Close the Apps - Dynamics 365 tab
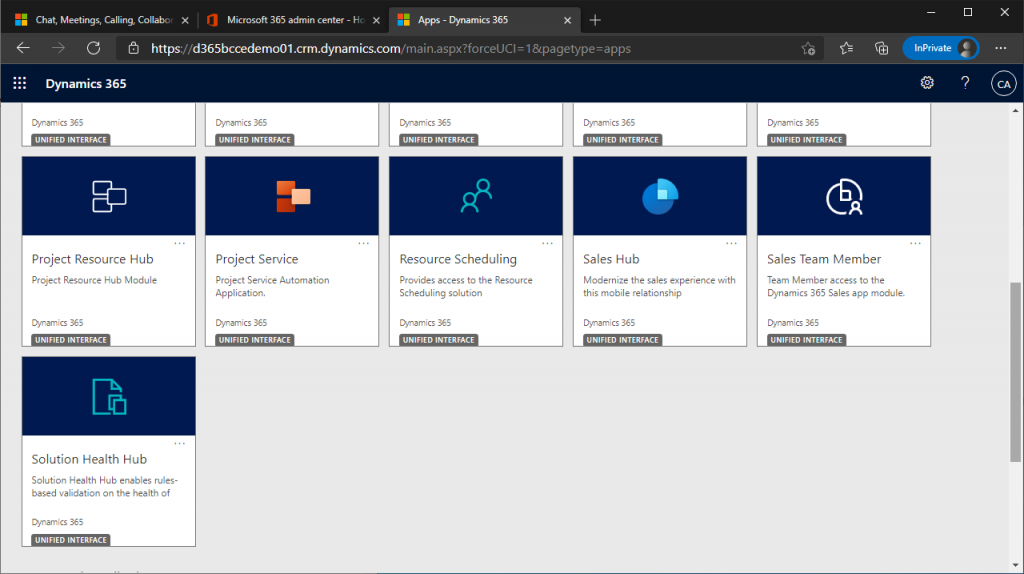This screenshot has height=574, width=1024. [567, 20]
